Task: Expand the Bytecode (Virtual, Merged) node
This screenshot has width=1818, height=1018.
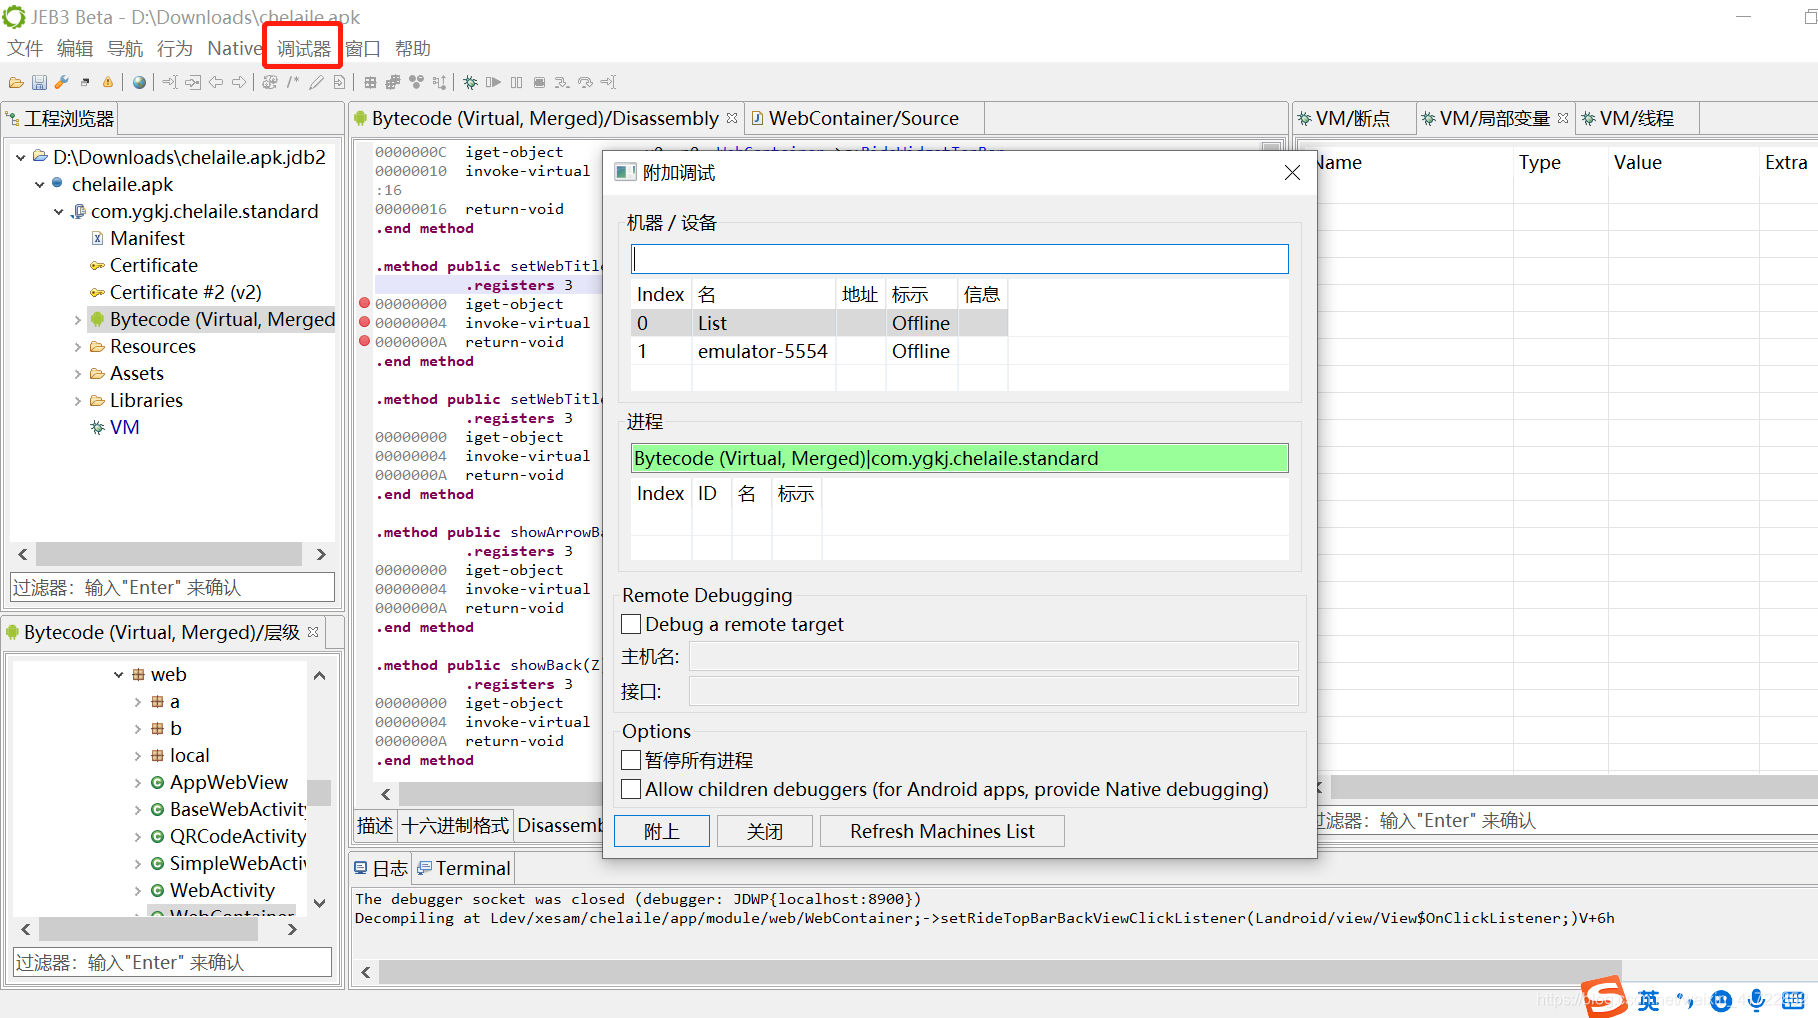Action: pos(78,320)
